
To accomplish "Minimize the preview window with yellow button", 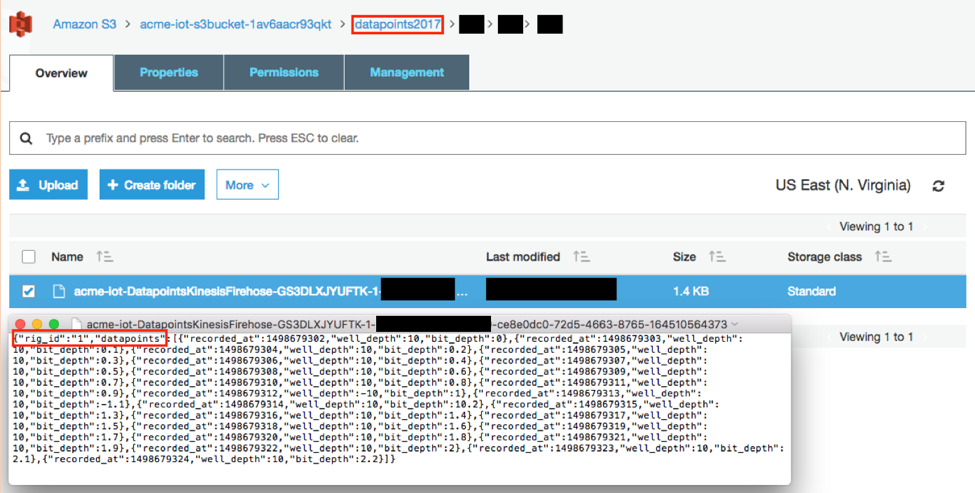I will [37, 325].
